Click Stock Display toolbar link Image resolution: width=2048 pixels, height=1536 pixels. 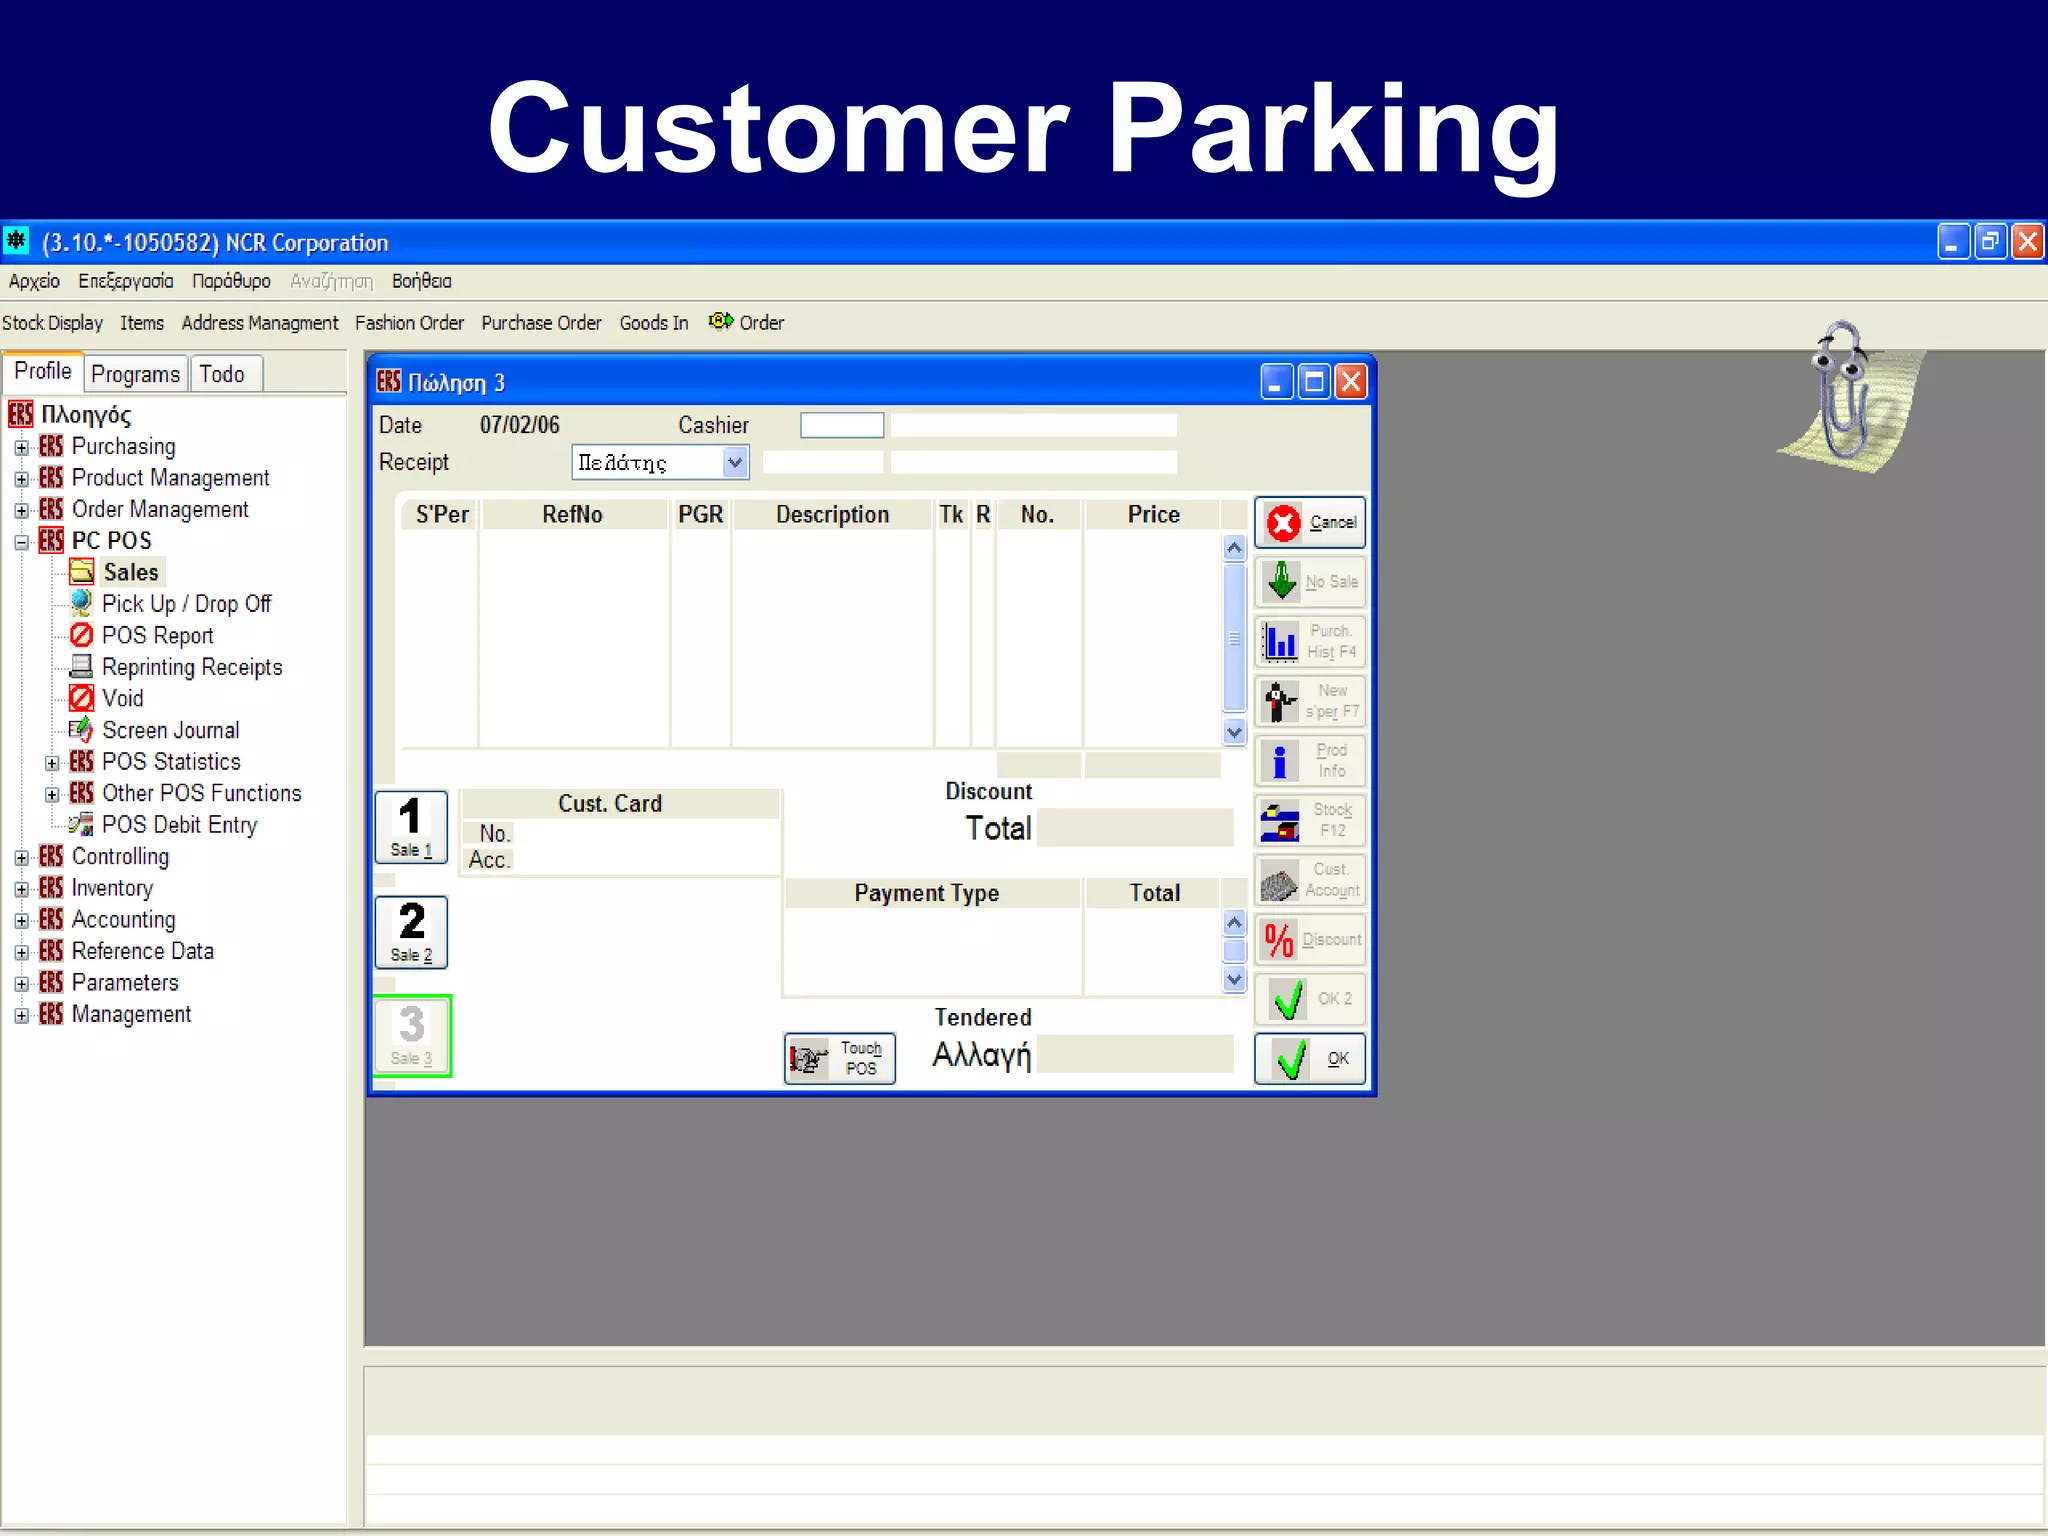(x=52, y=322)
